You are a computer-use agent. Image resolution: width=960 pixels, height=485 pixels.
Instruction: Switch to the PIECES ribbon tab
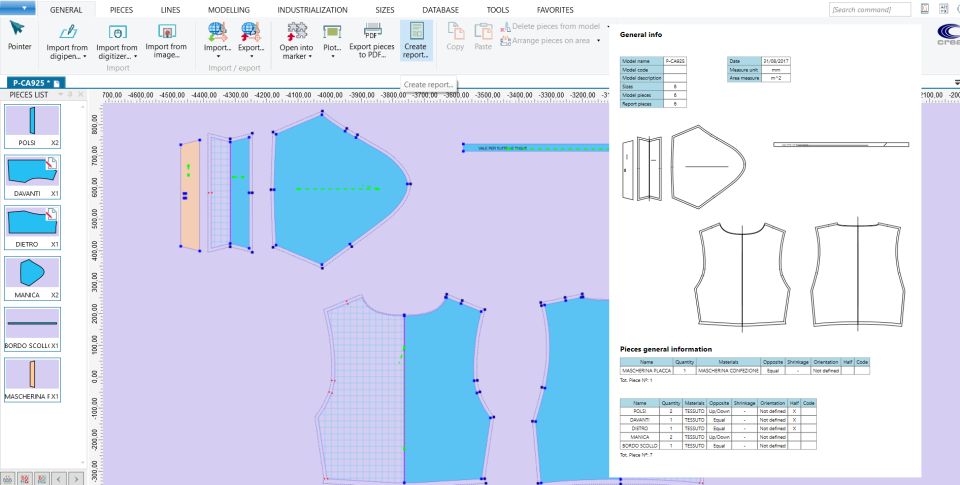(x=121, y=10)
